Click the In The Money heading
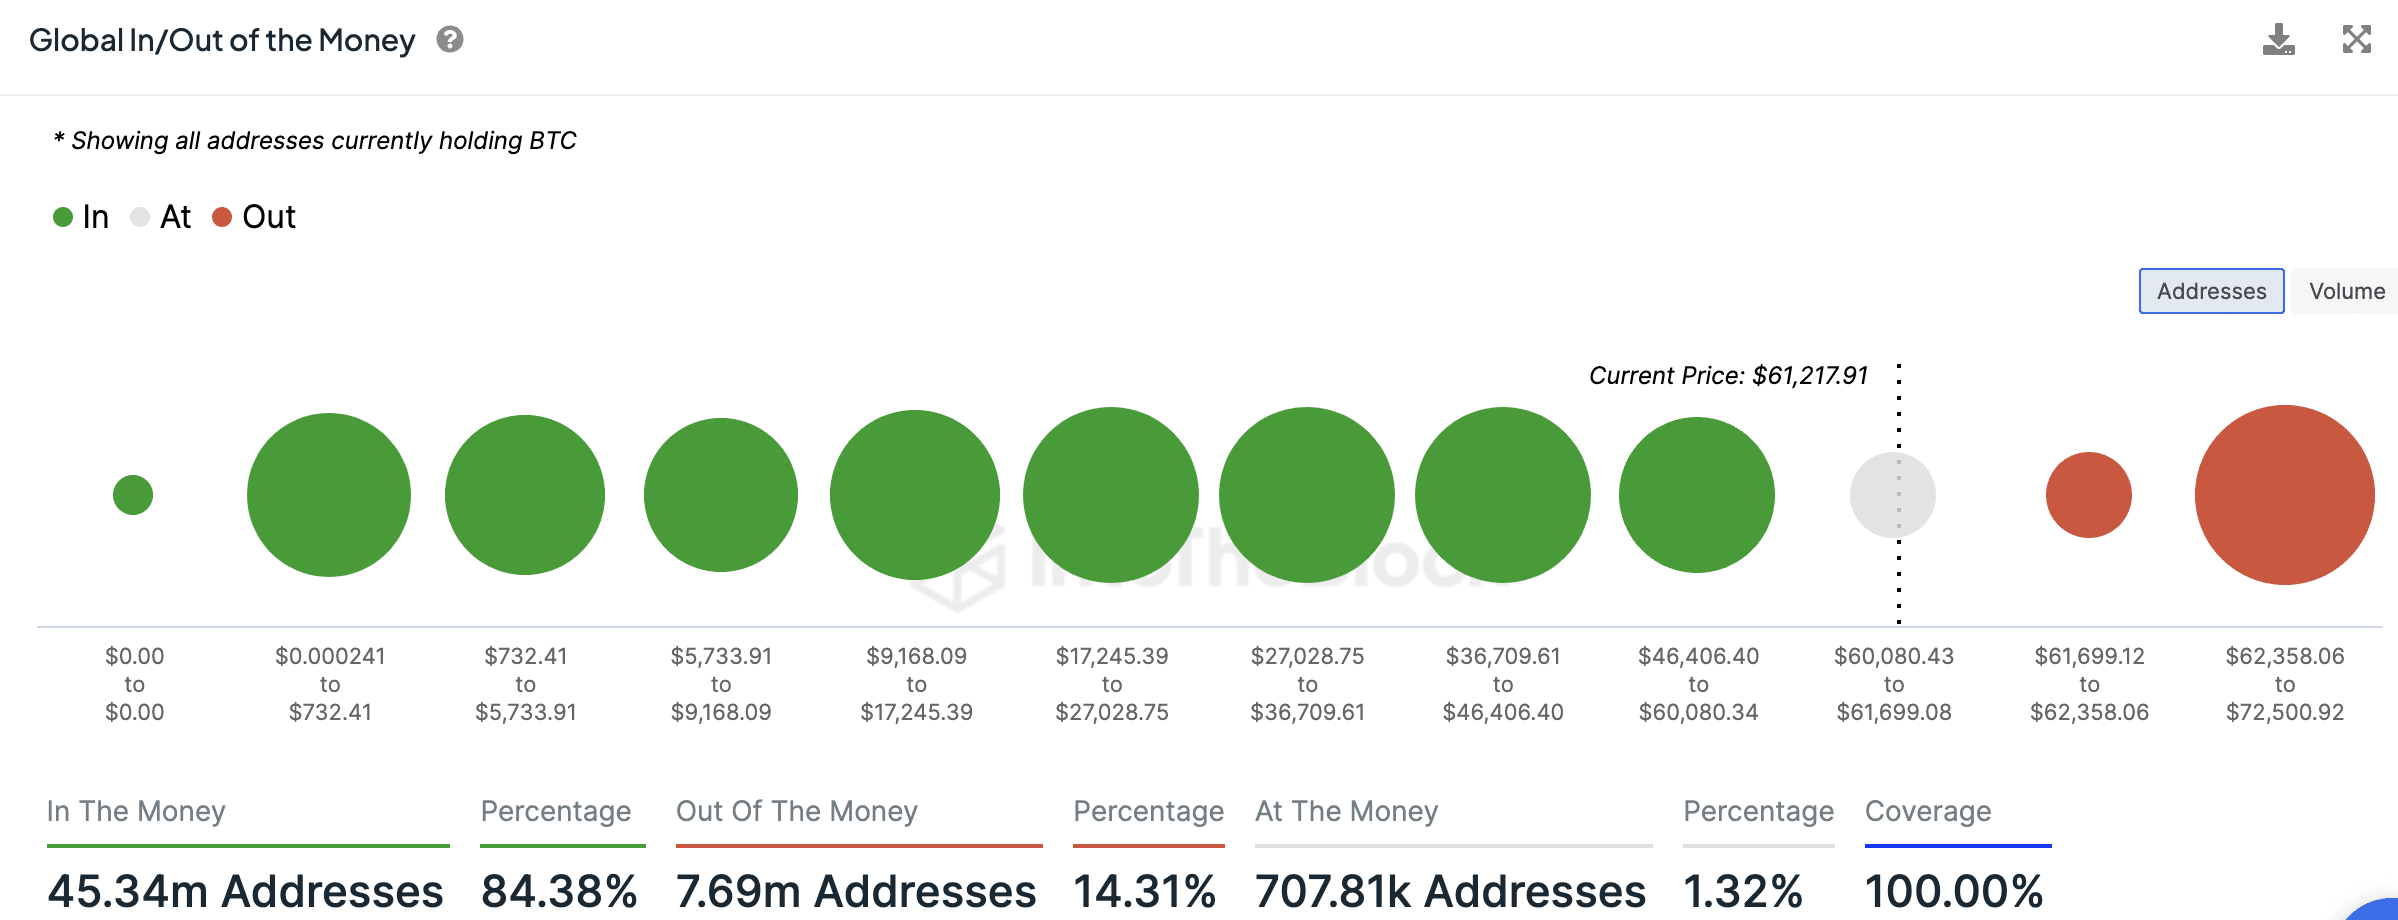This screenshot has width=2398, height=920. (x=136, y=811)
